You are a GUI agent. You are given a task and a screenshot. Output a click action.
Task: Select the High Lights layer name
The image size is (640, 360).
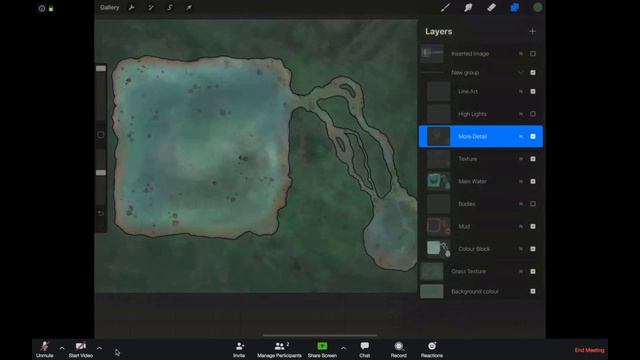[x=472, y=114]
